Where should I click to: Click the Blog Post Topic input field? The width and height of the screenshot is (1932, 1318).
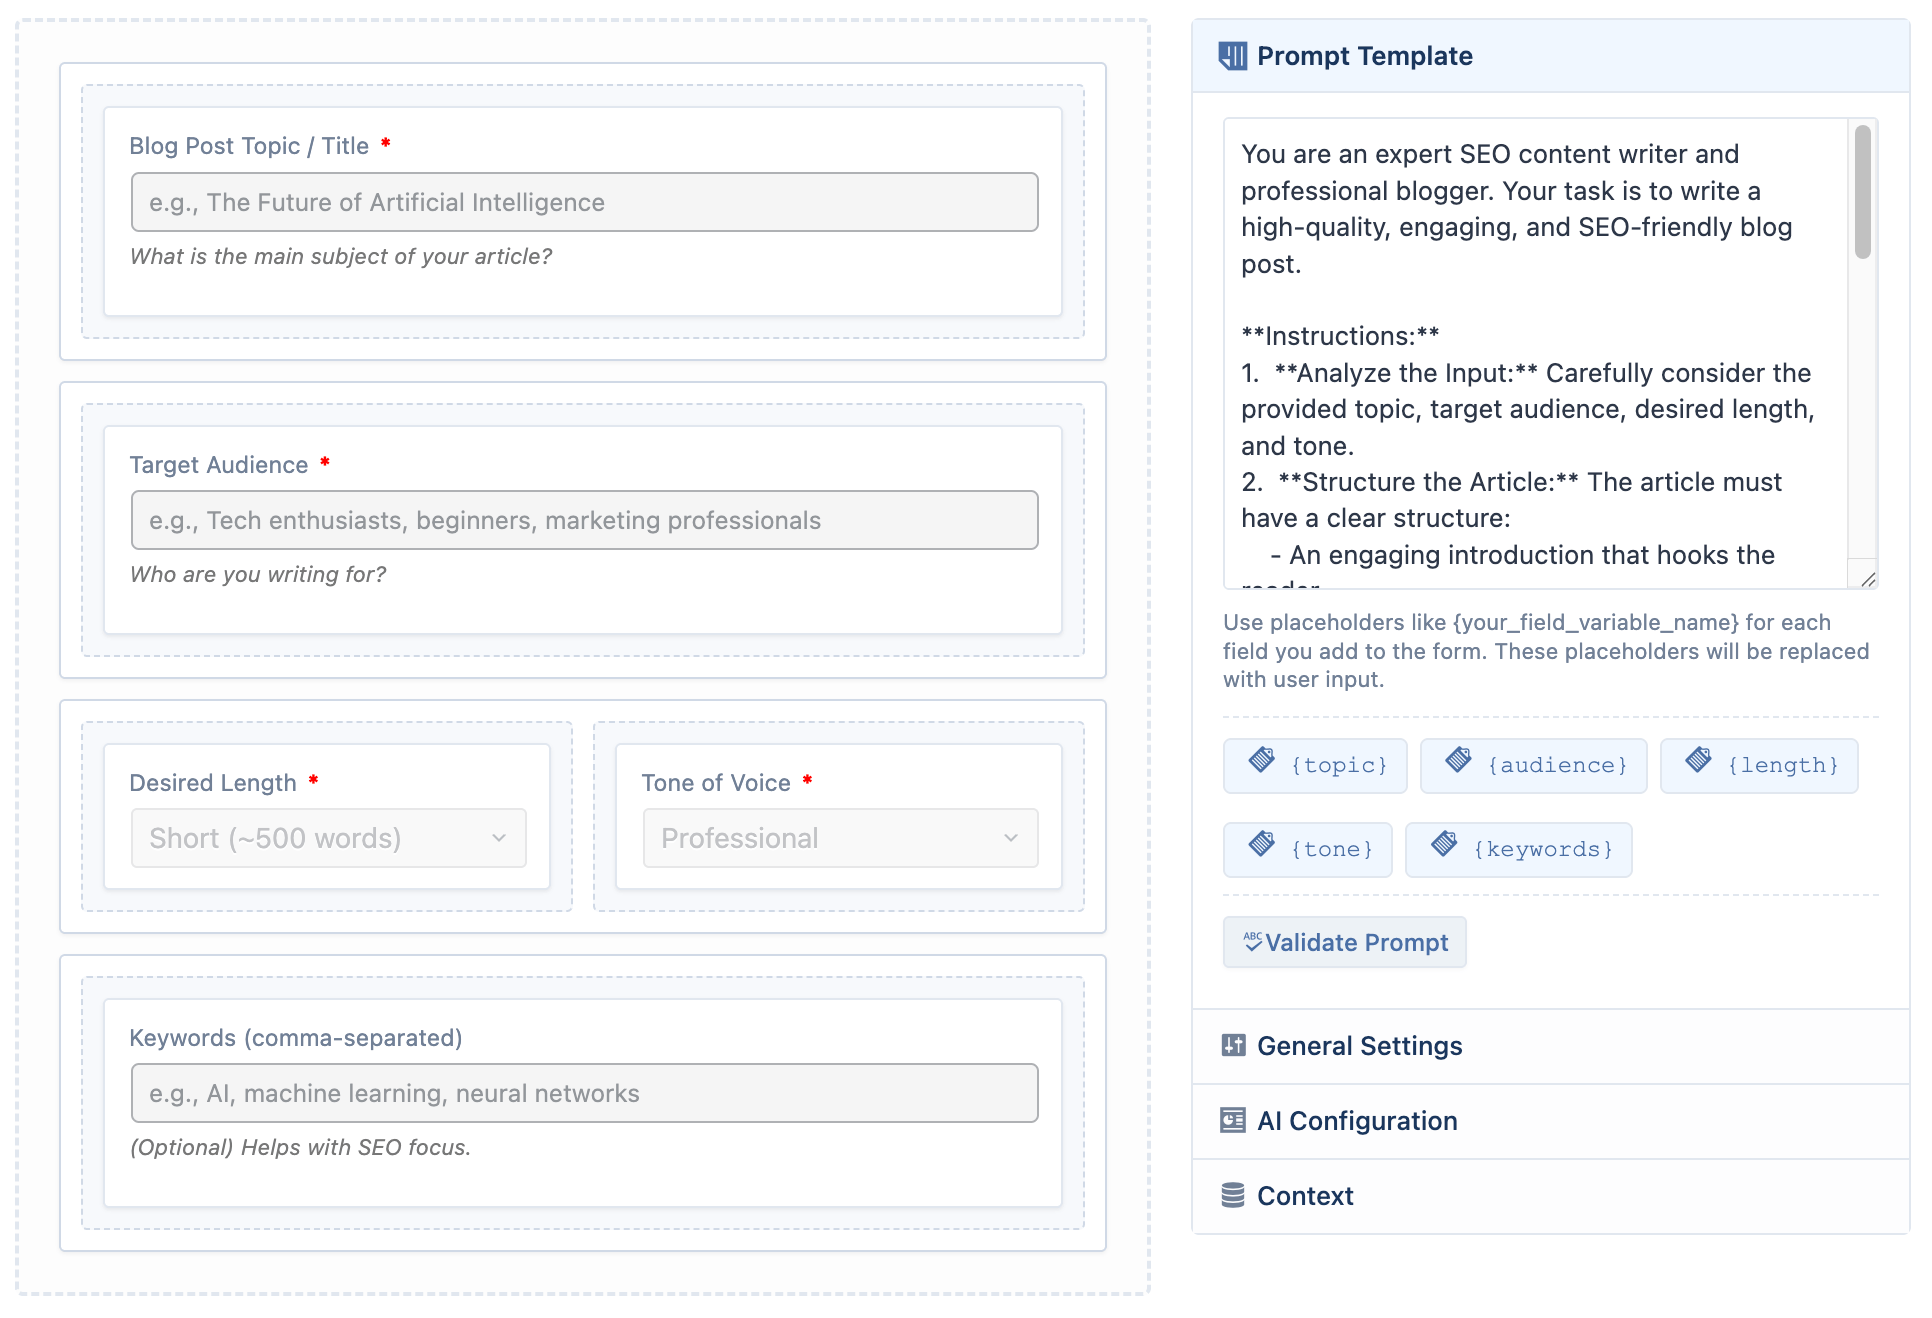coord(584,202)
